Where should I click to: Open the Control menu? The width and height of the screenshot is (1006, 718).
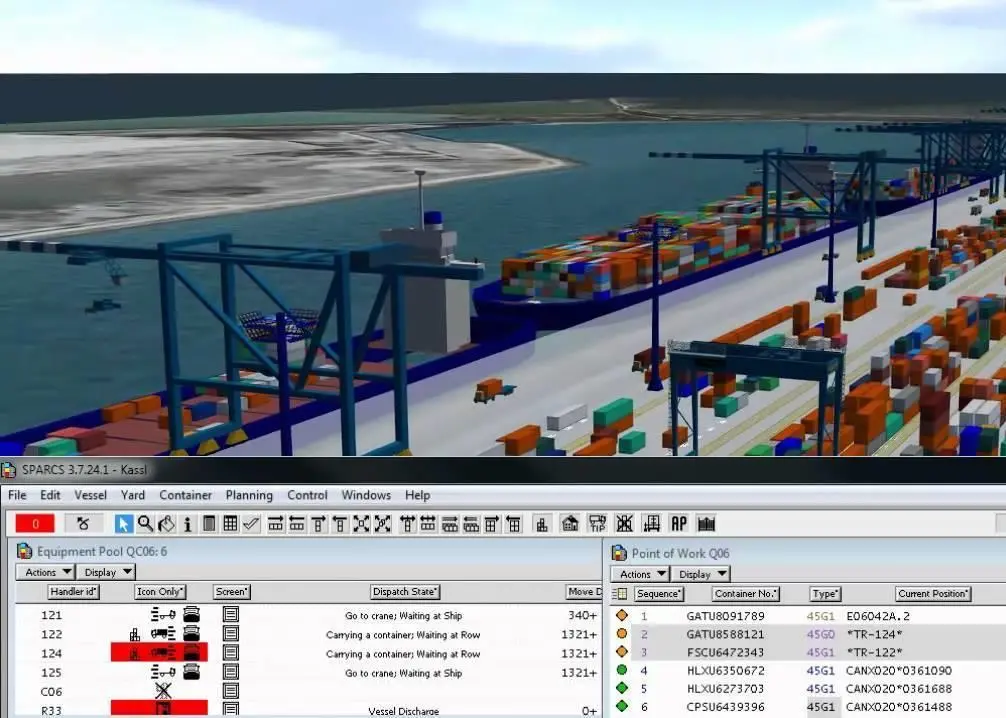pyautogui.click(x=307, y=495)
